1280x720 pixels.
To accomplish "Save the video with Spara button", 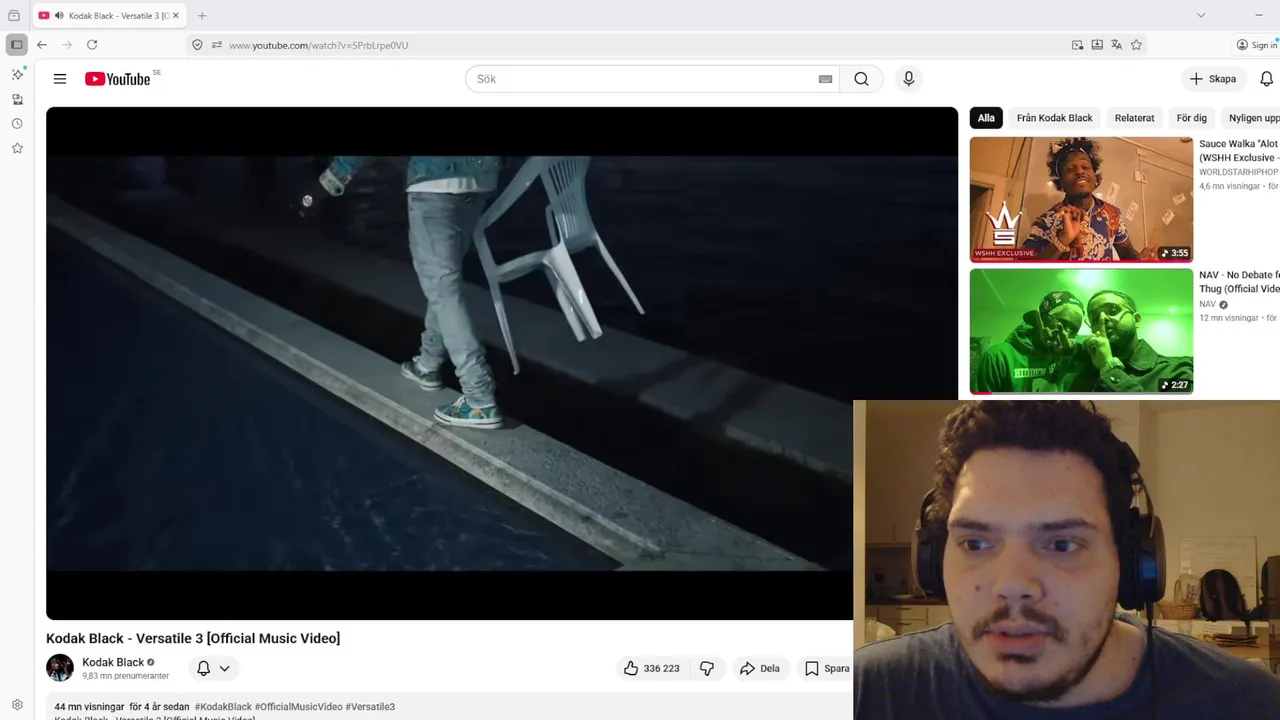I will 827,668.
